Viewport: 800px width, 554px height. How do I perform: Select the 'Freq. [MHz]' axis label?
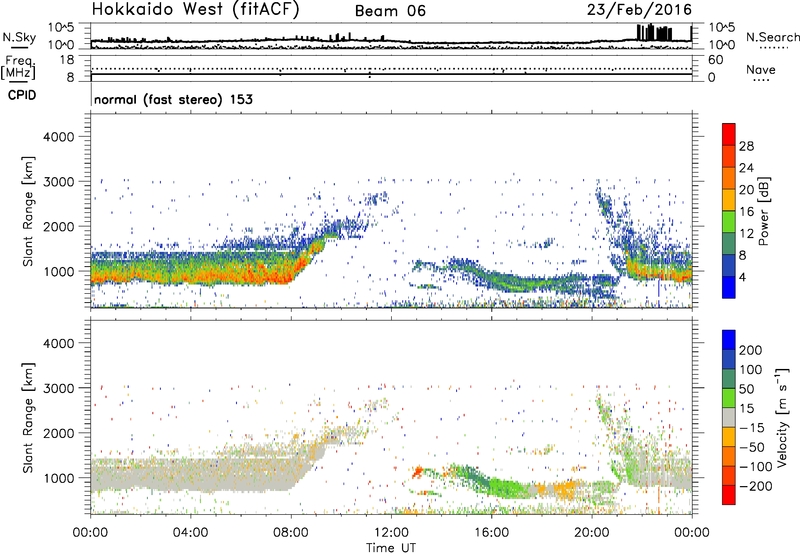[18, 68]
